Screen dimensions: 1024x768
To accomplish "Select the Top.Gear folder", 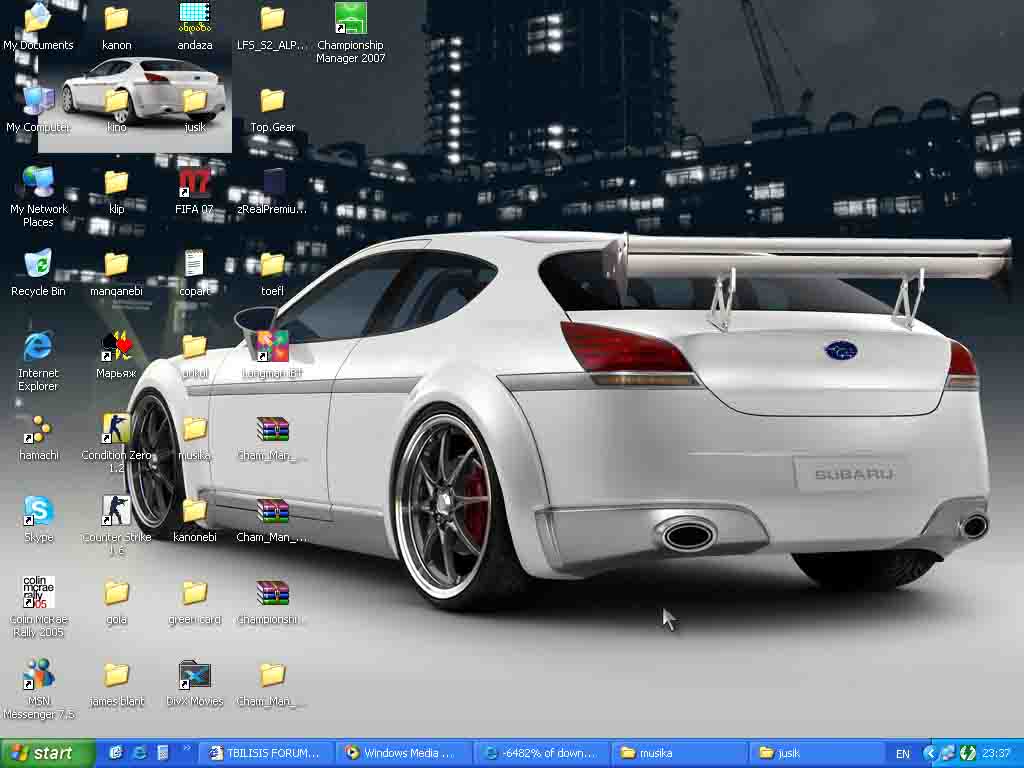I will [x=272, y=102].
